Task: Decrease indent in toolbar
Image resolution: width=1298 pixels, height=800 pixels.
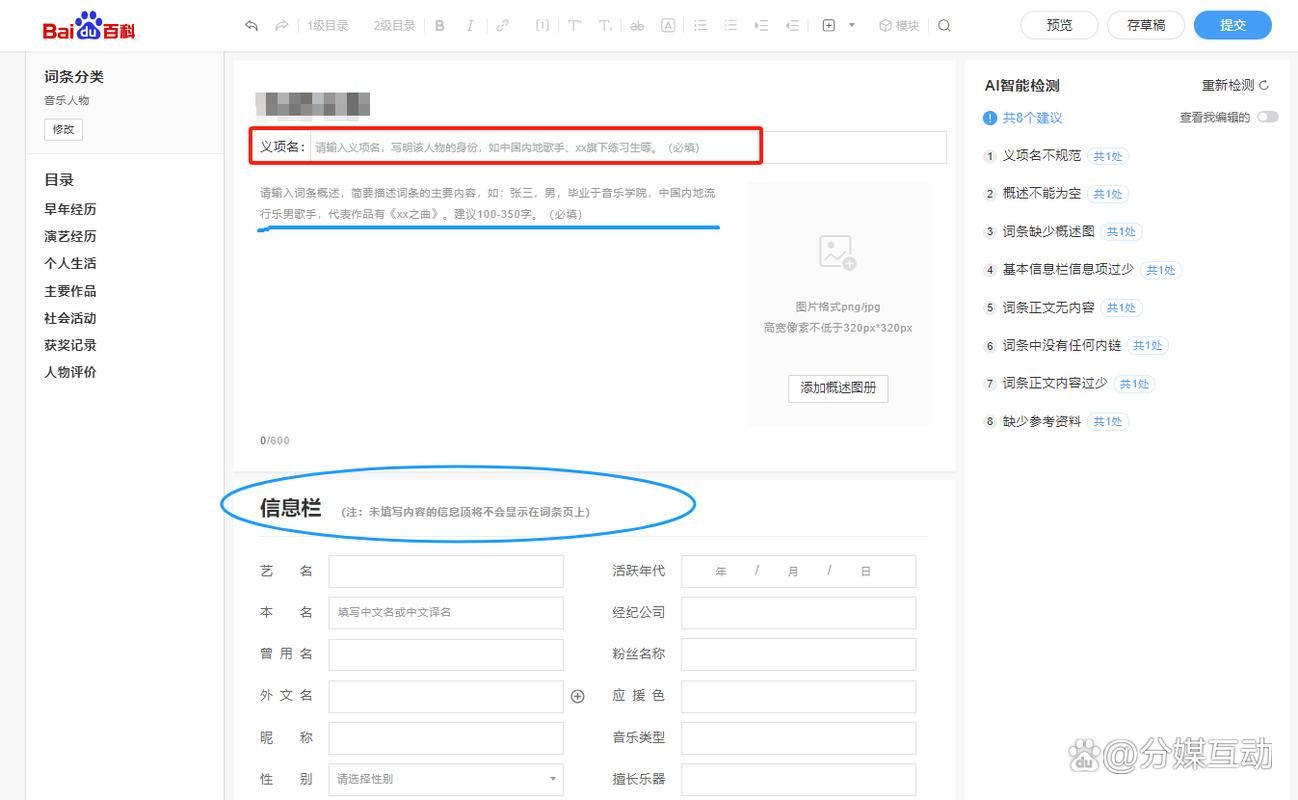Action: pos(792,26)
